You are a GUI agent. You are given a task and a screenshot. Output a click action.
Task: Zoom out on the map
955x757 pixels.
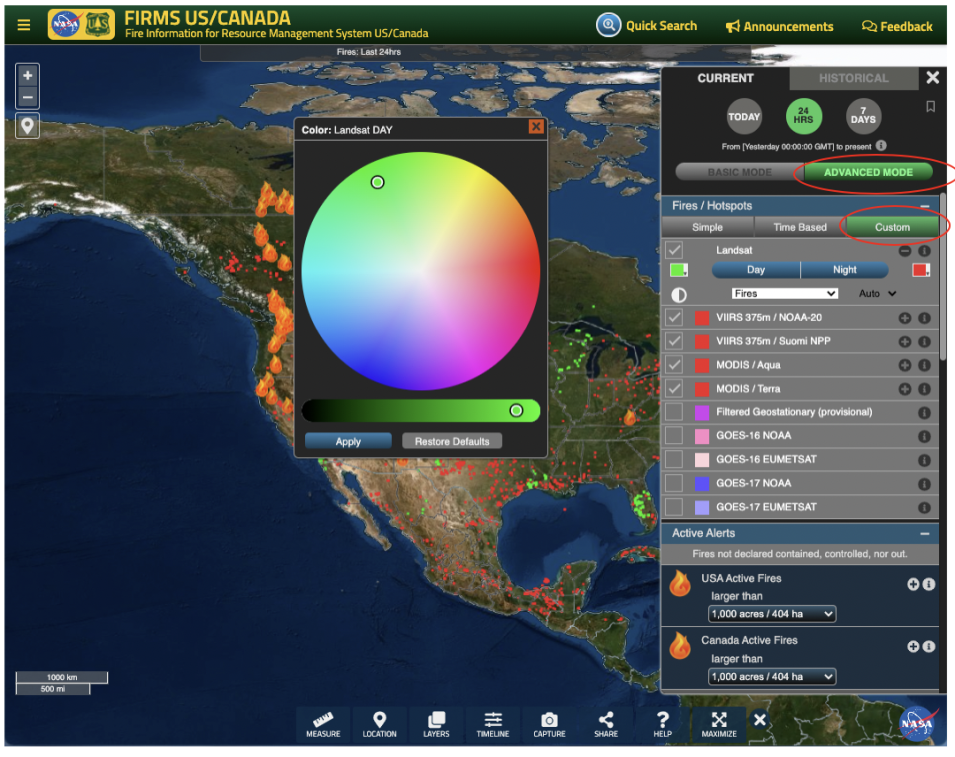(27, 97)
